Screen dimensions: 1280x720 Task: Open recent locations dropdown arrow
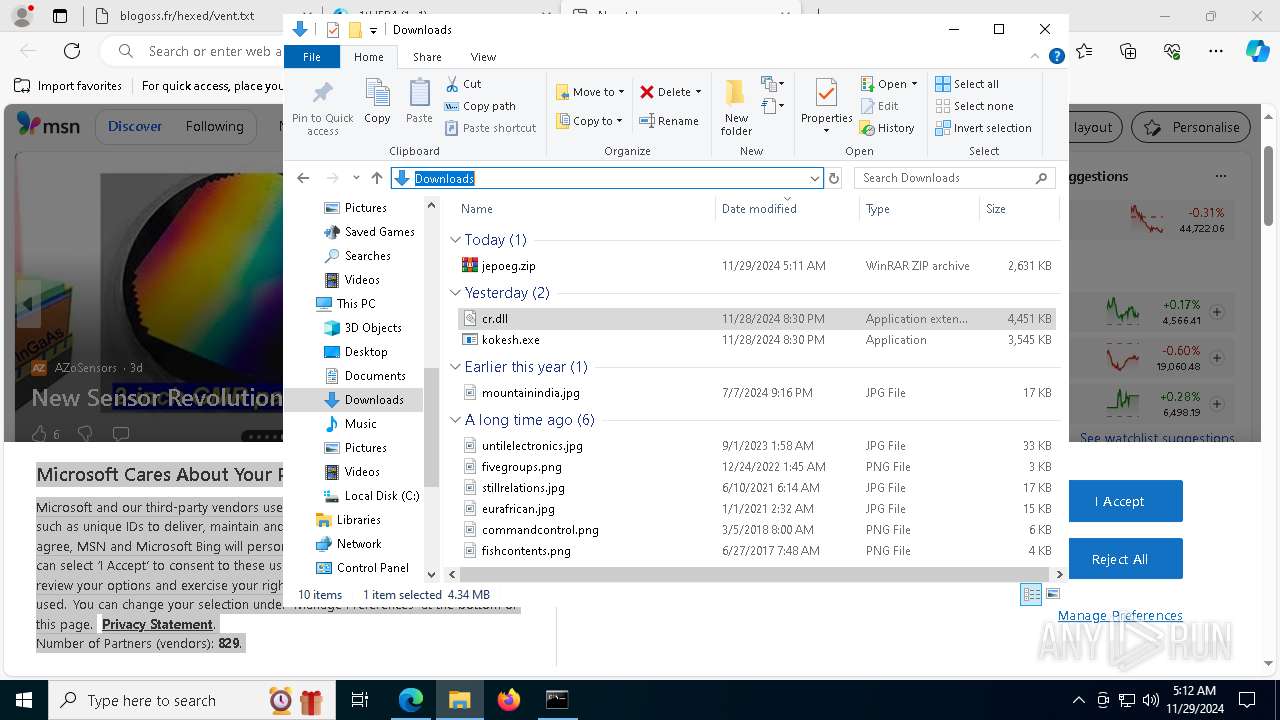(x=356, y=178)
